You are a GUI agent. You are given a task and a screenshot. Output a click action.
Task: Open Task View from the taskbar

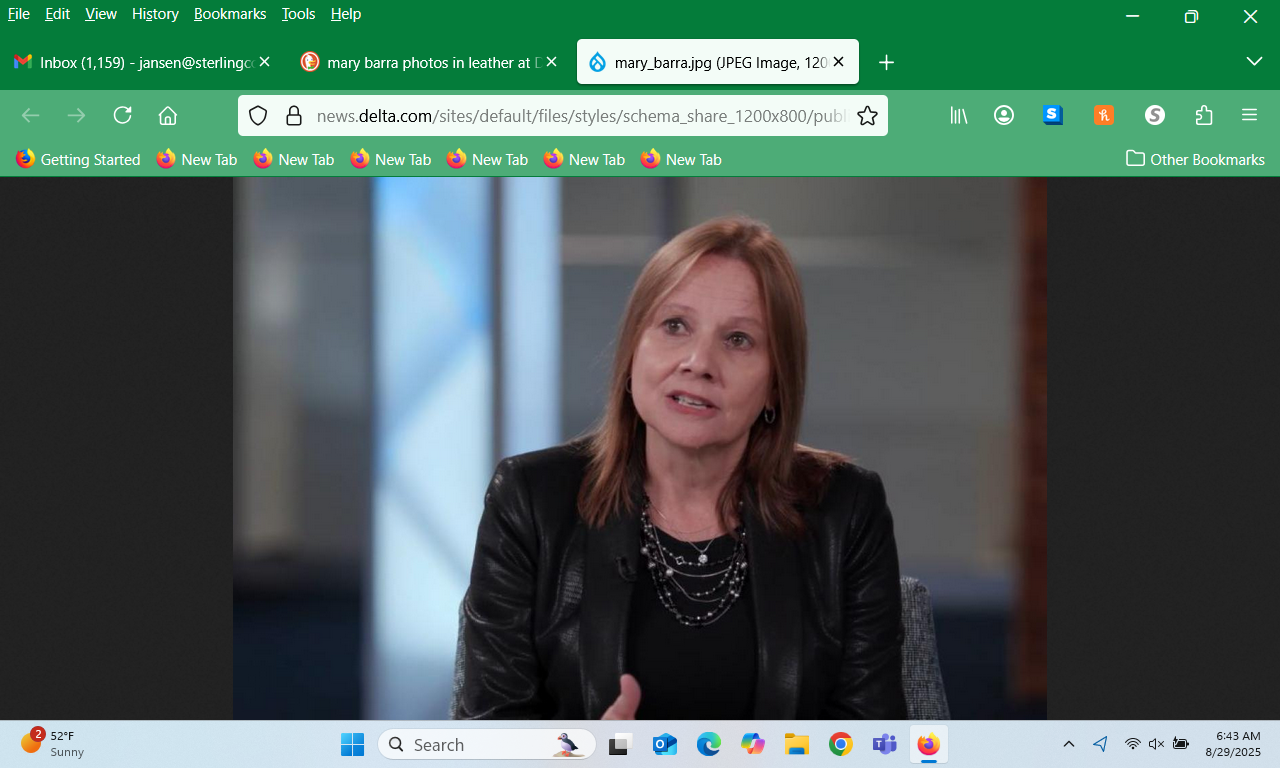620,744
